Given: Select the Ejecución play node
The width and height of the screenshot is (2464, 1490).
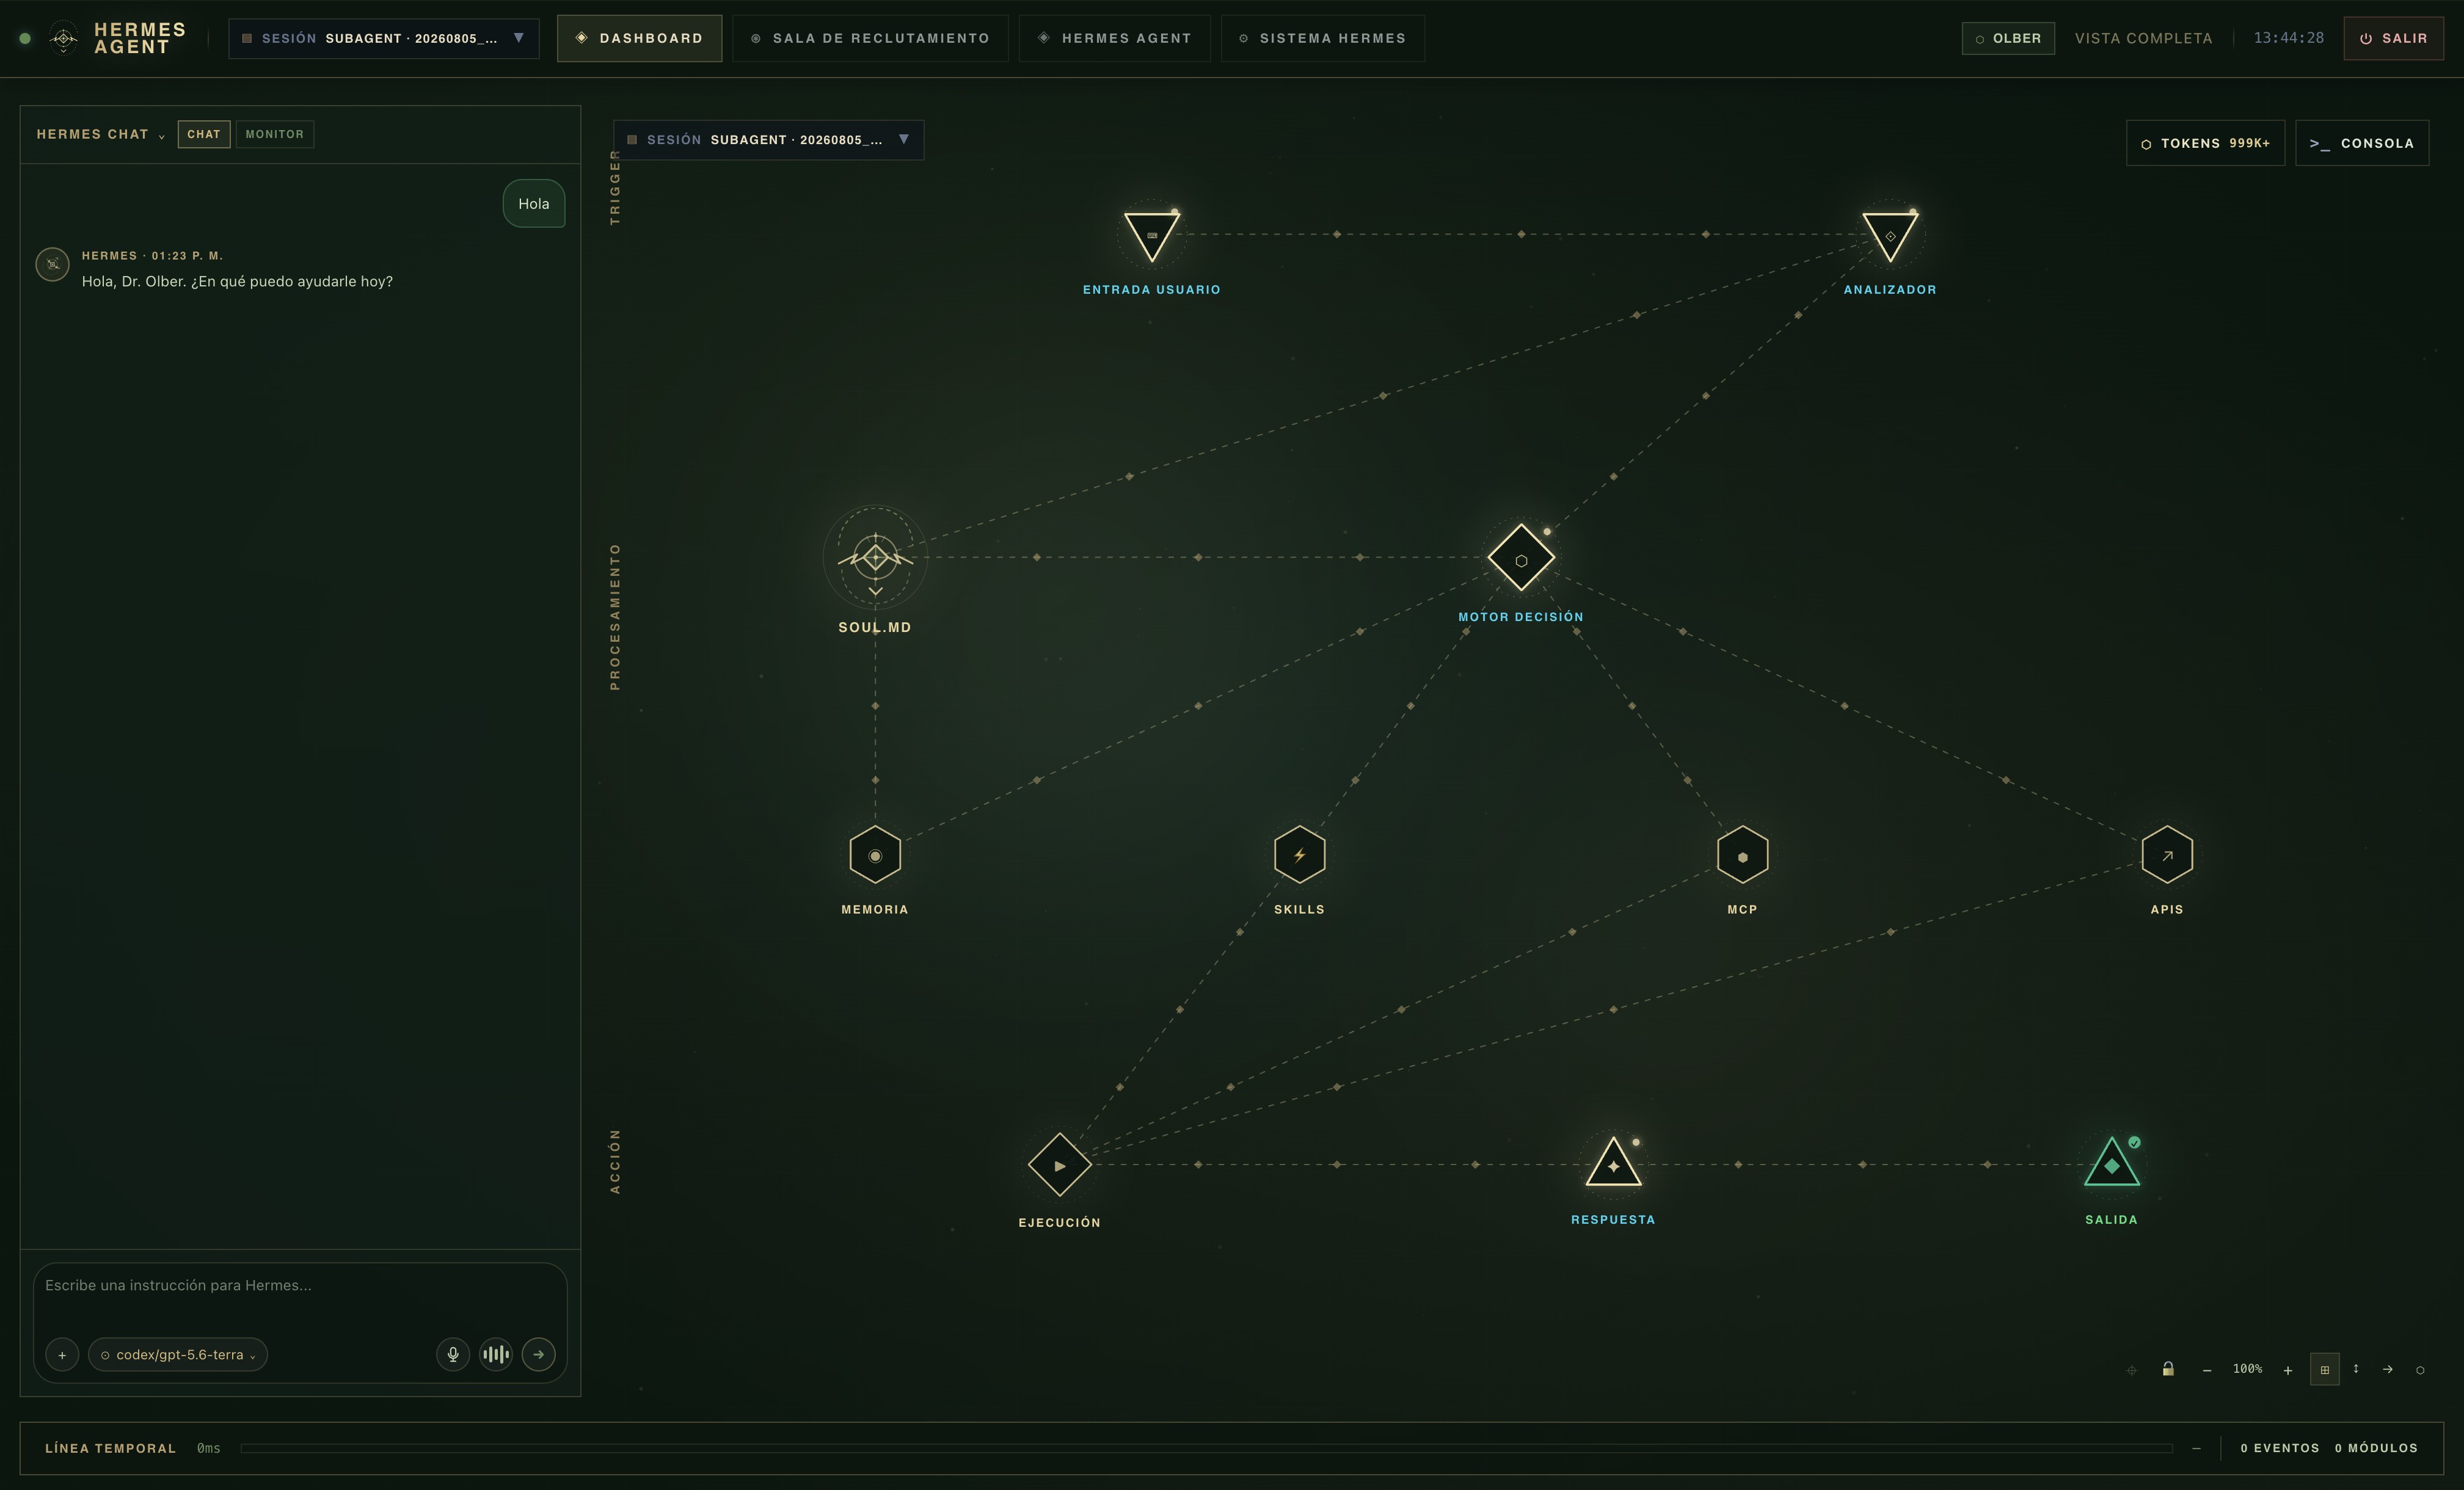Looking at the screenshot, I should tap(1059, 1164).
